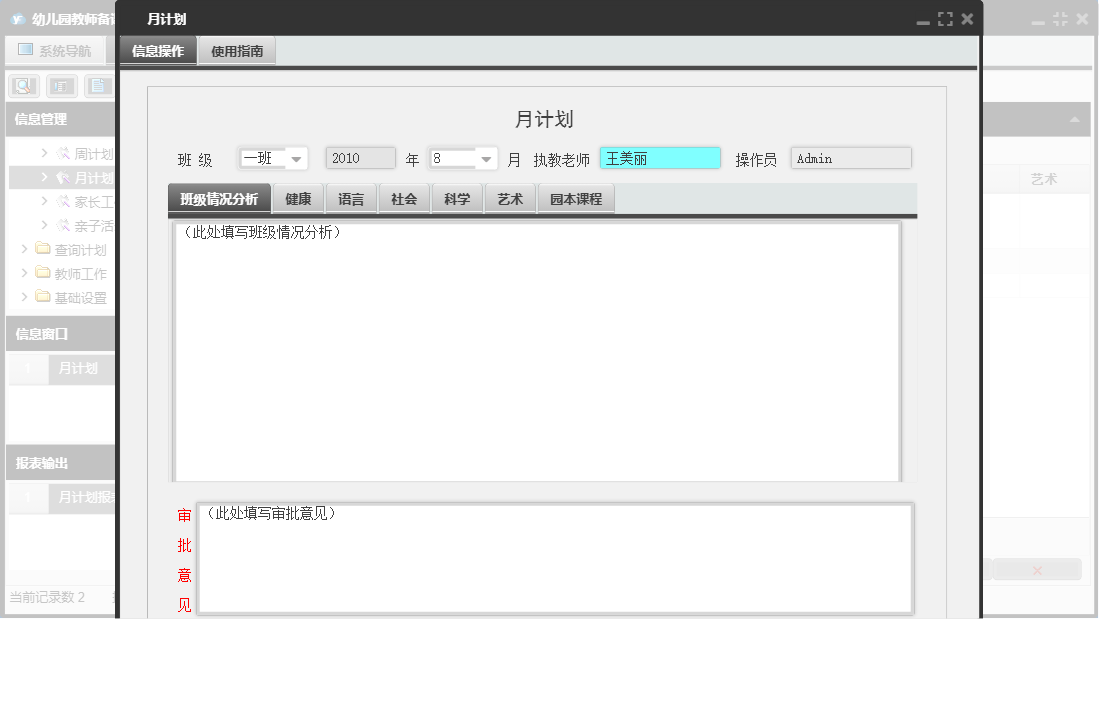The width and height of the screenshot is (1099, 715).
Task: Click the 亲子活 item icon
Action: click(63, 225)
